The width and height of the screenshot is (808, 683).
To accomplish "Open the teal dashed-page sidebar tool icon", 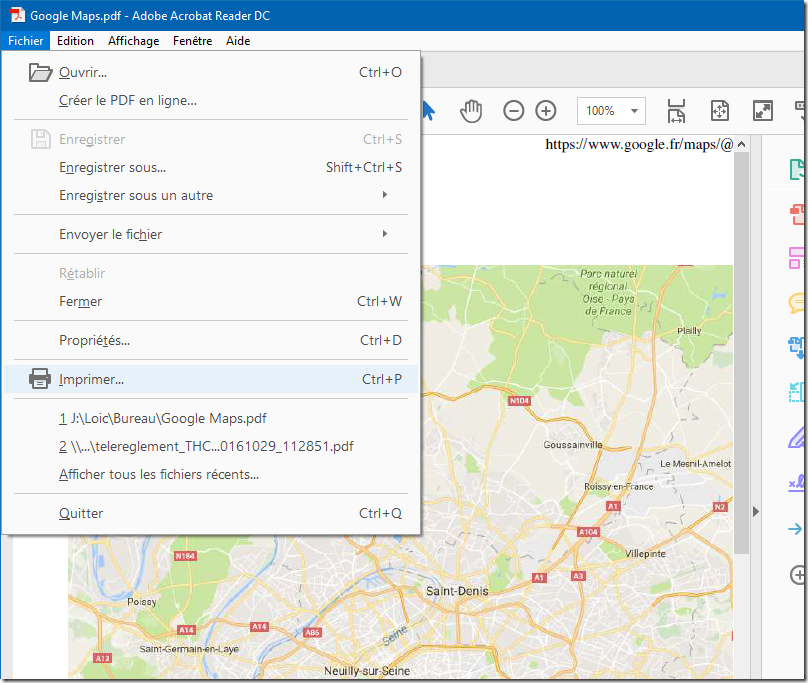I will pyautogui.click(x=797, y=392).
